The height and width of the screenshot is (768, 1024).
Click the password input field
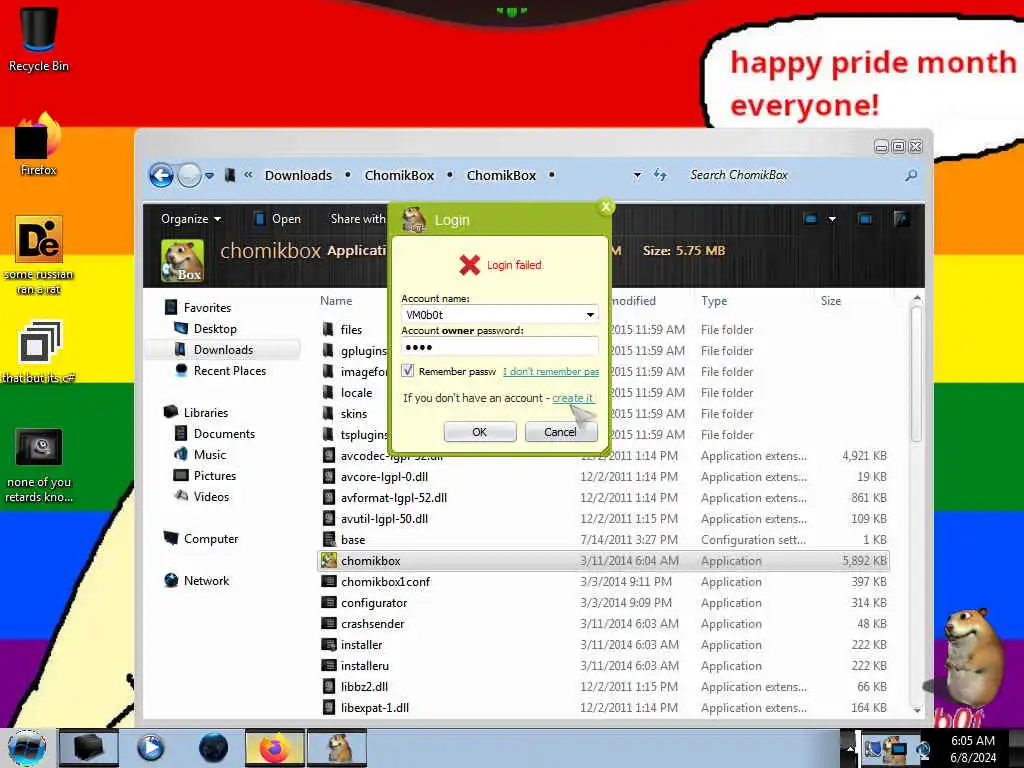click(500, 347)
